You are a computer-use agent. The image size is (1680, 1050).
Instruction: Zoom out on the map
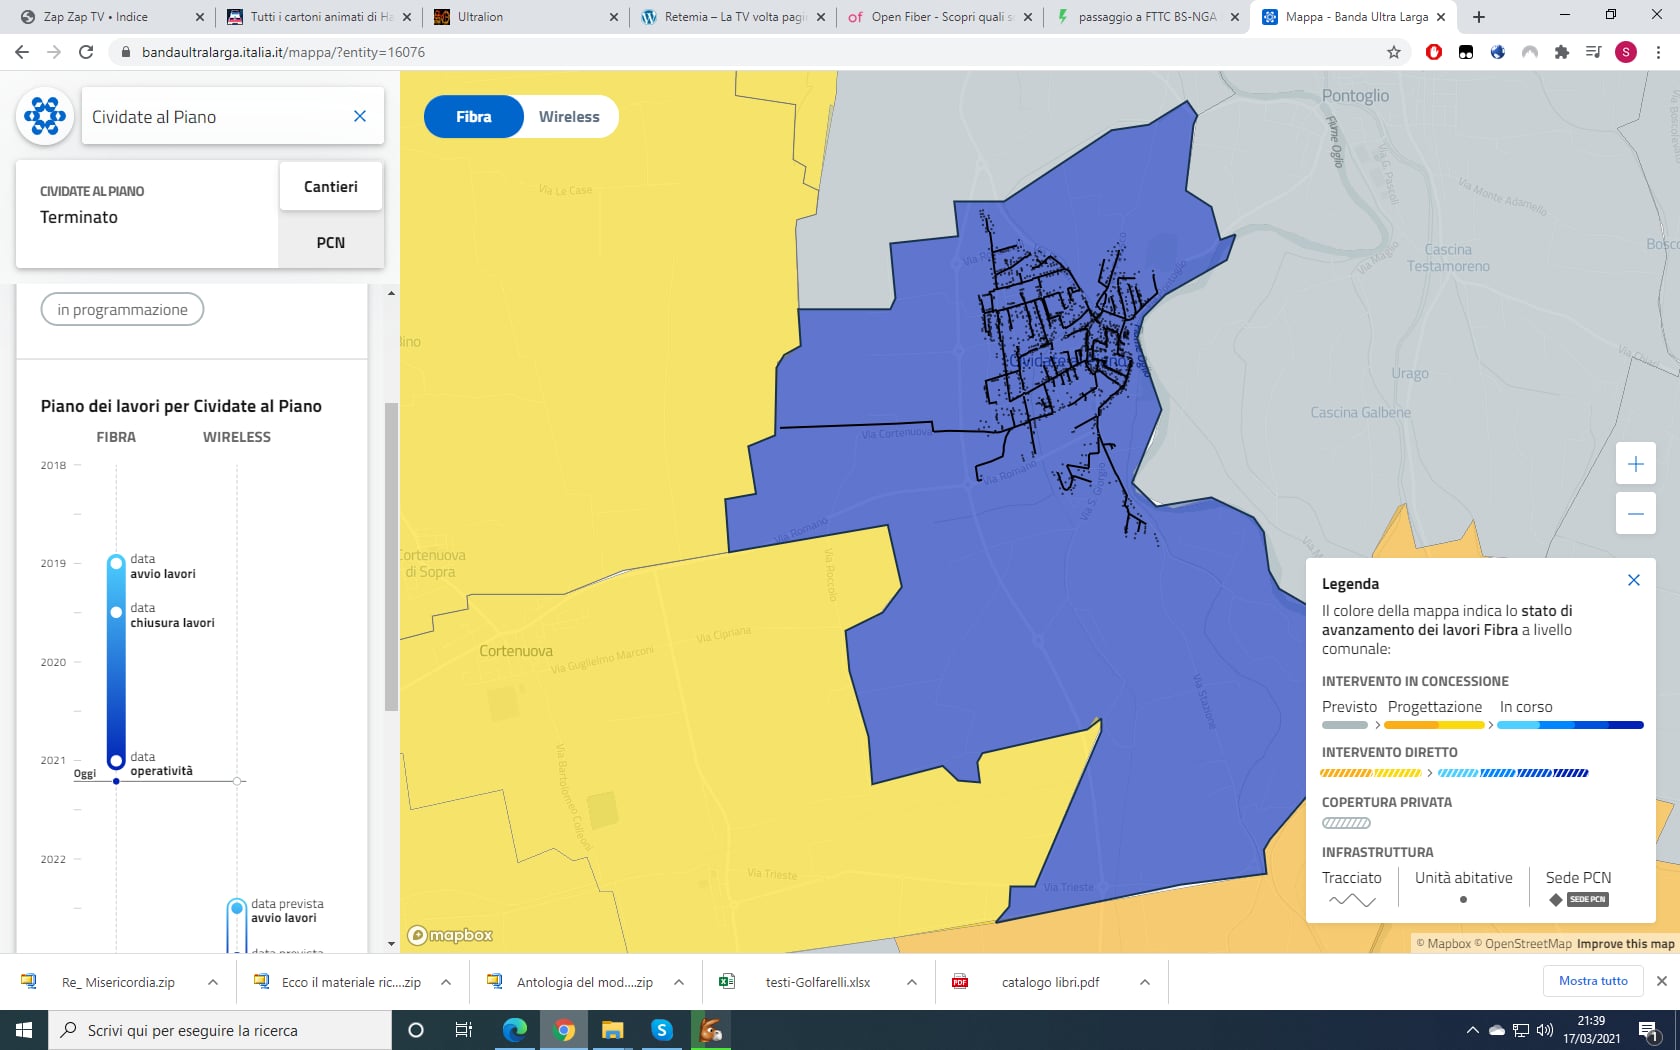tap(1635, 514)
